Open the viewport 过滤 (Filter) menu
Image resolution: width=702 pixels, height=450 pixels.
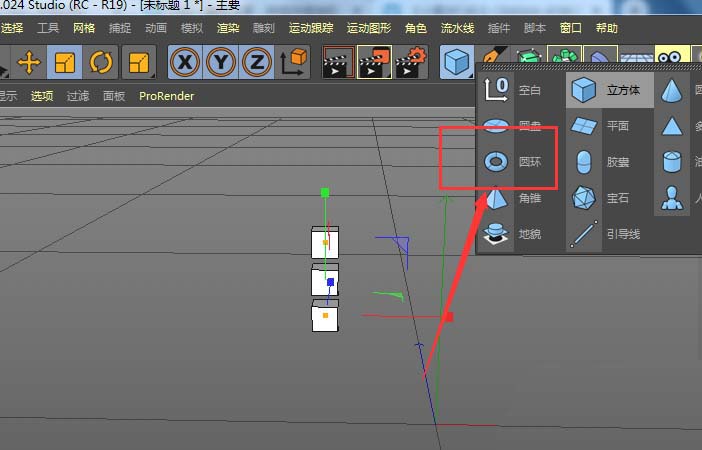pos(78,96)
